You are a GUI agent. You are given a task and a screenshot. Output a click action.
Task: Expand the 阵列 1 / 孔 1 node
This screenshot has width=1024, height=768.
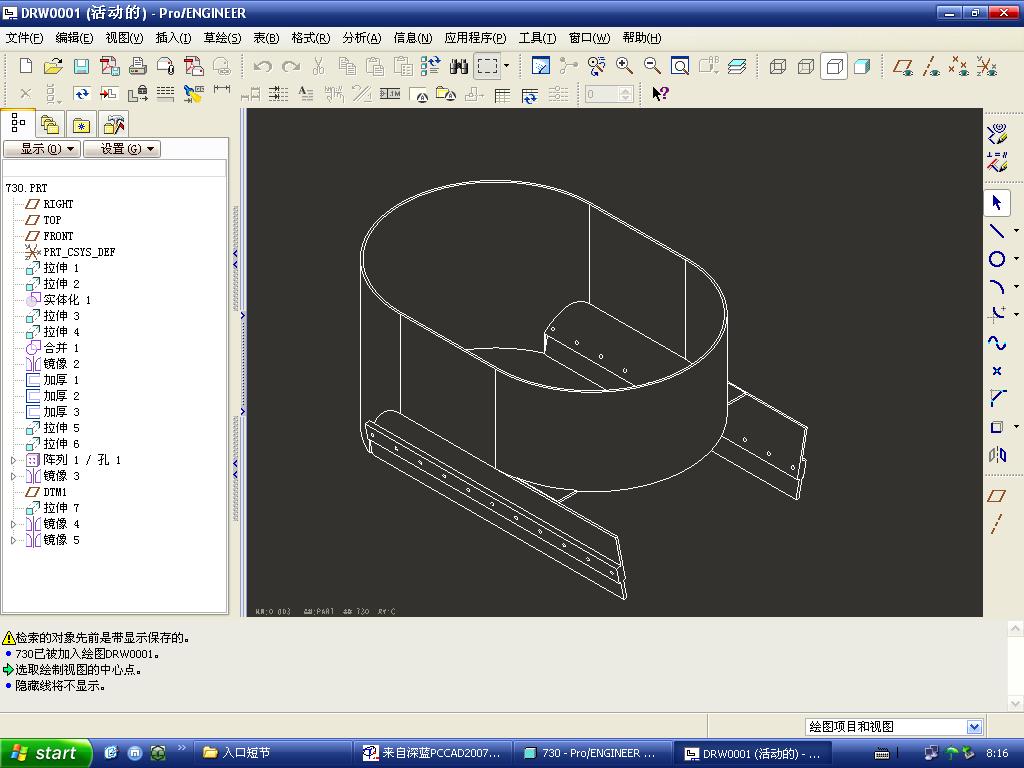point(13,460)
